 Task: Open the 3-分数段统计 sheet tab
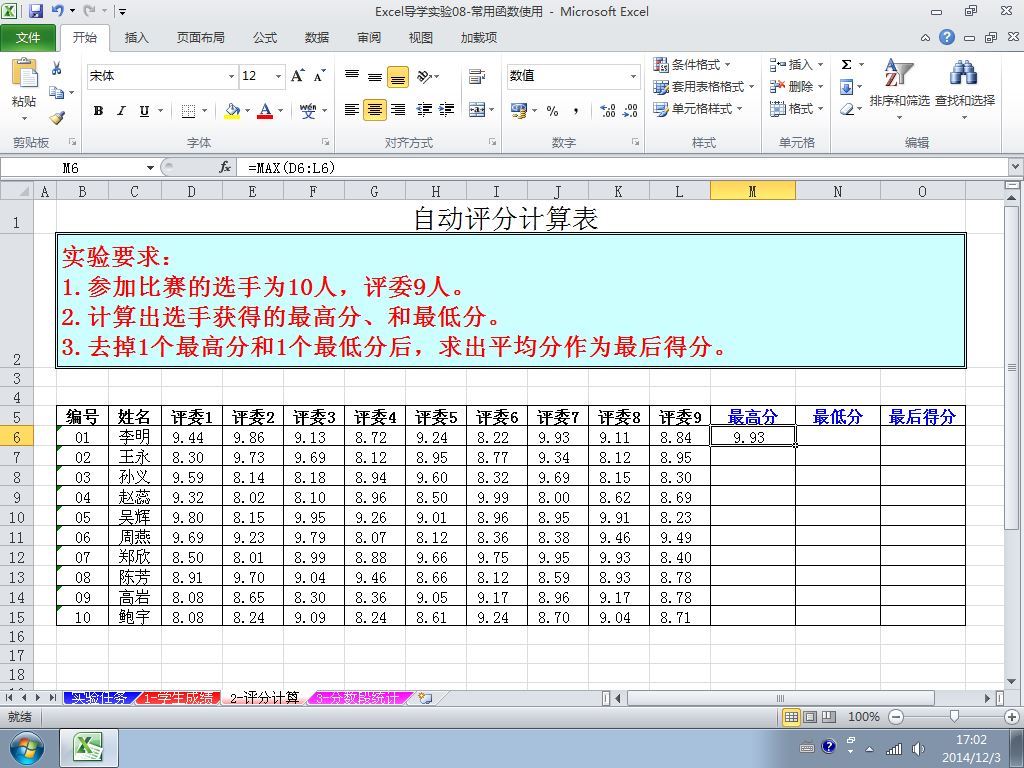(357, 698)
